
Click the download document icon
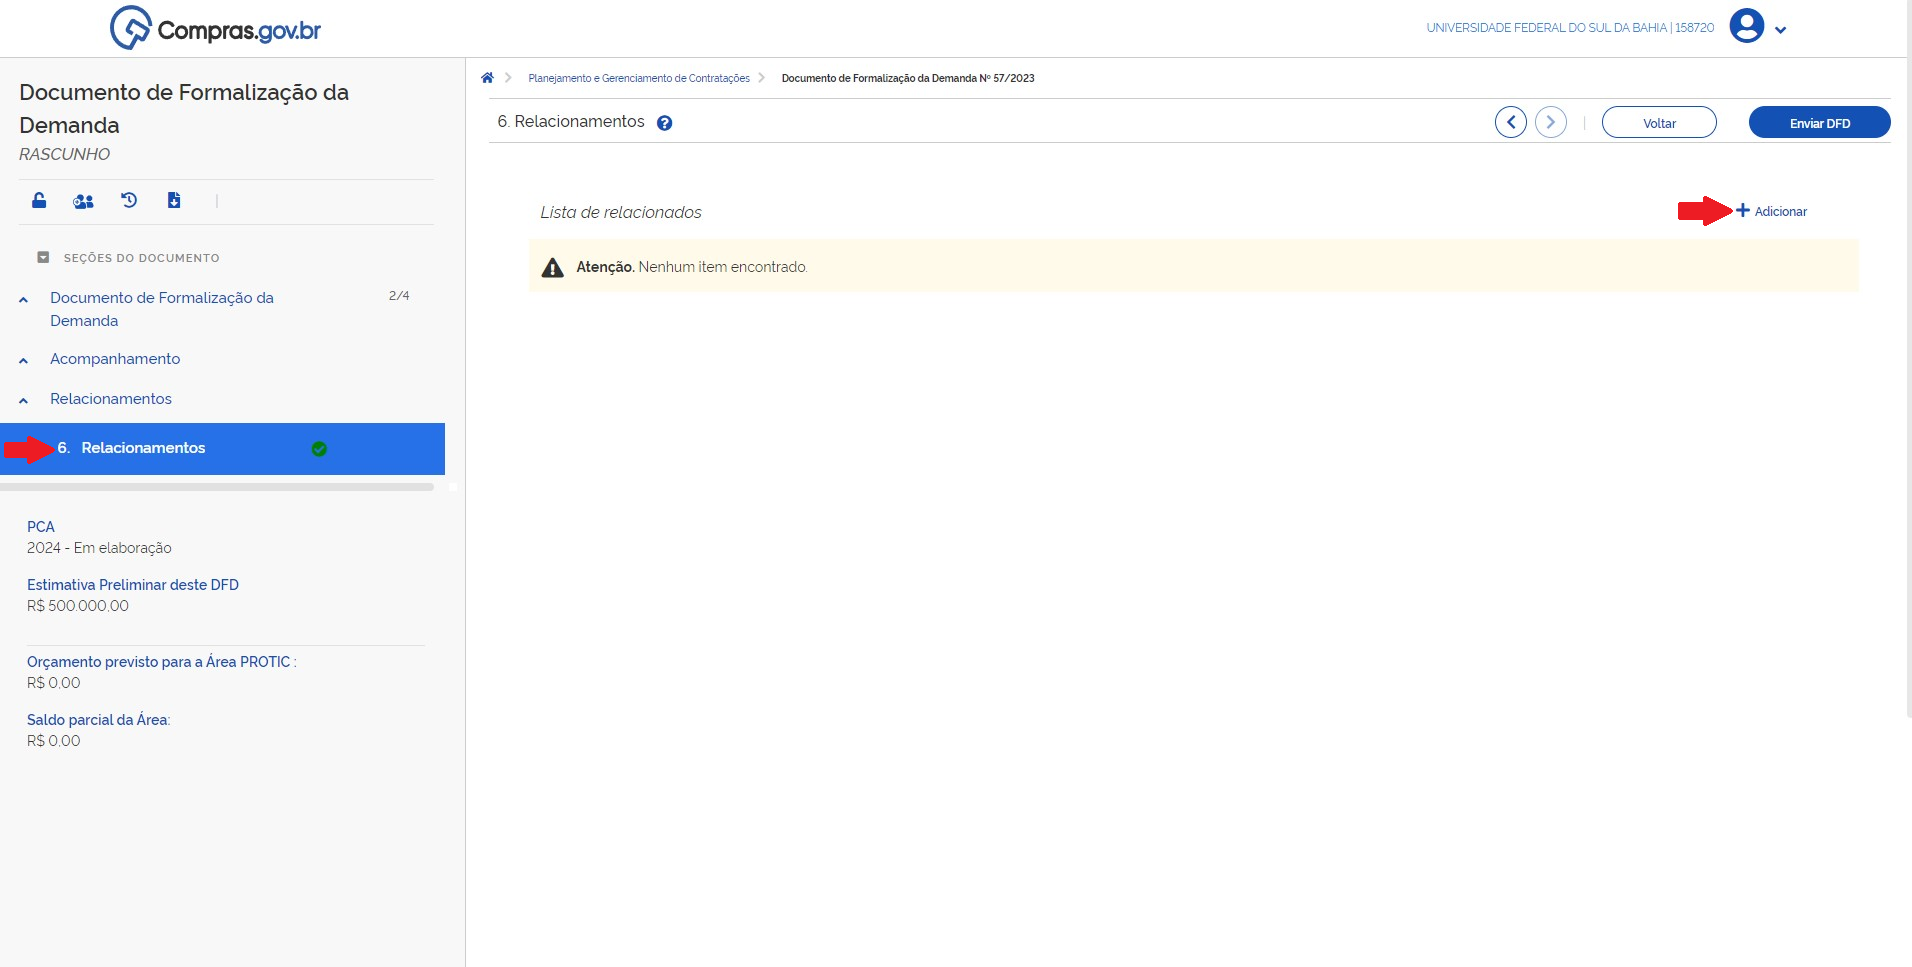point(174,201)
